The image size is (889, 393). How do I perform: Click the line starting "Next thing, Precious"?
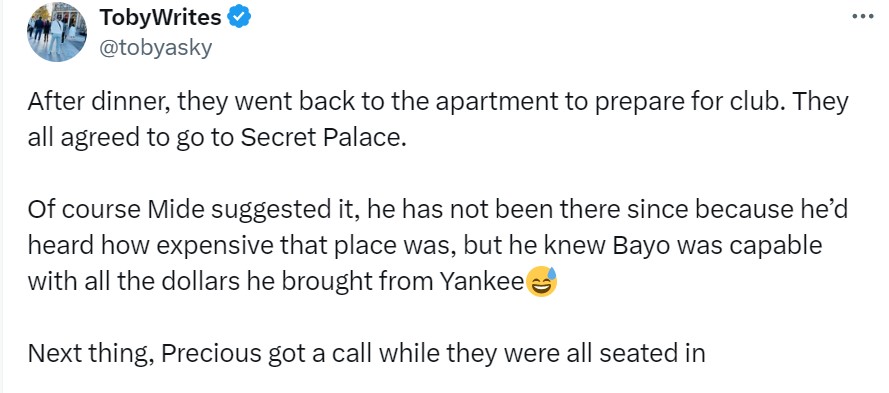(x=366, y=353)
